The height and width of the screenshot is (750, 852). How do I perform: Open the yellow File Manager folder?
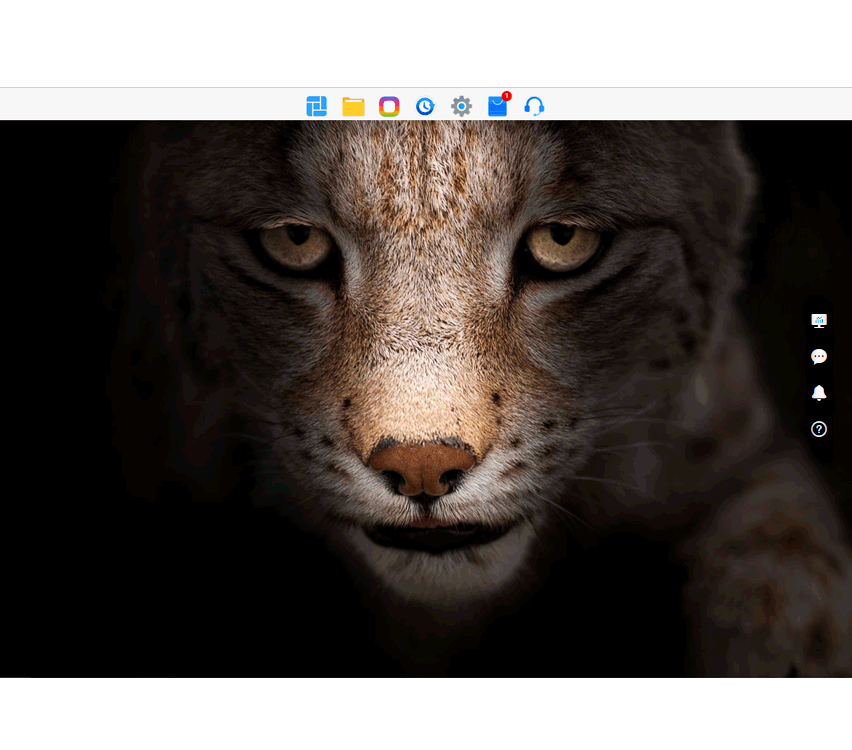353,106
